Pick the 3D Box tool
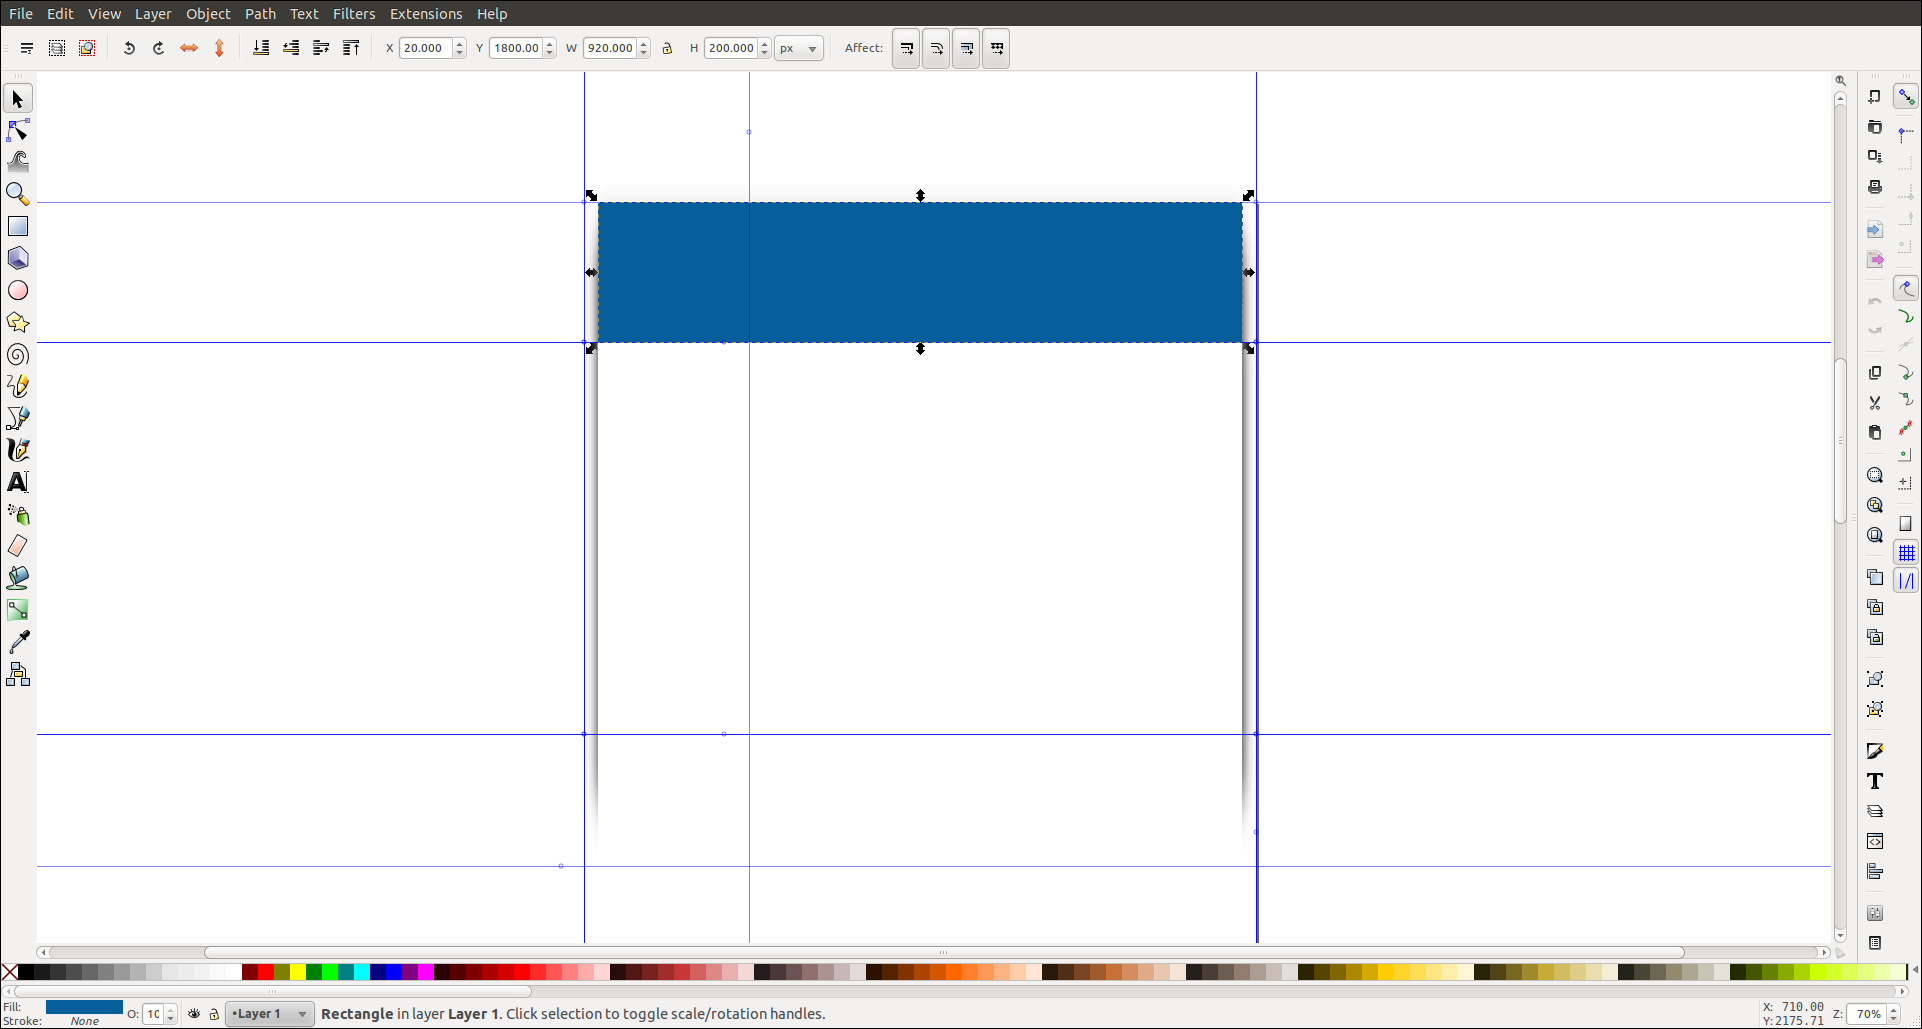1922x1029 pixels. (18, 258)
